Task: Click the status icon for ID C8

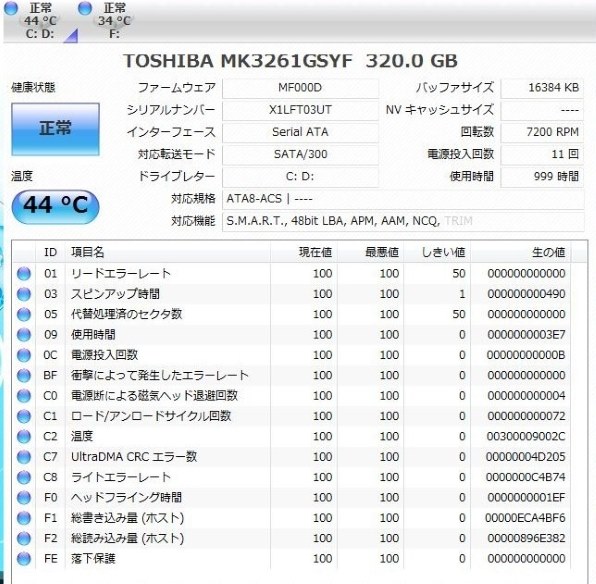Action: (24, 477)
